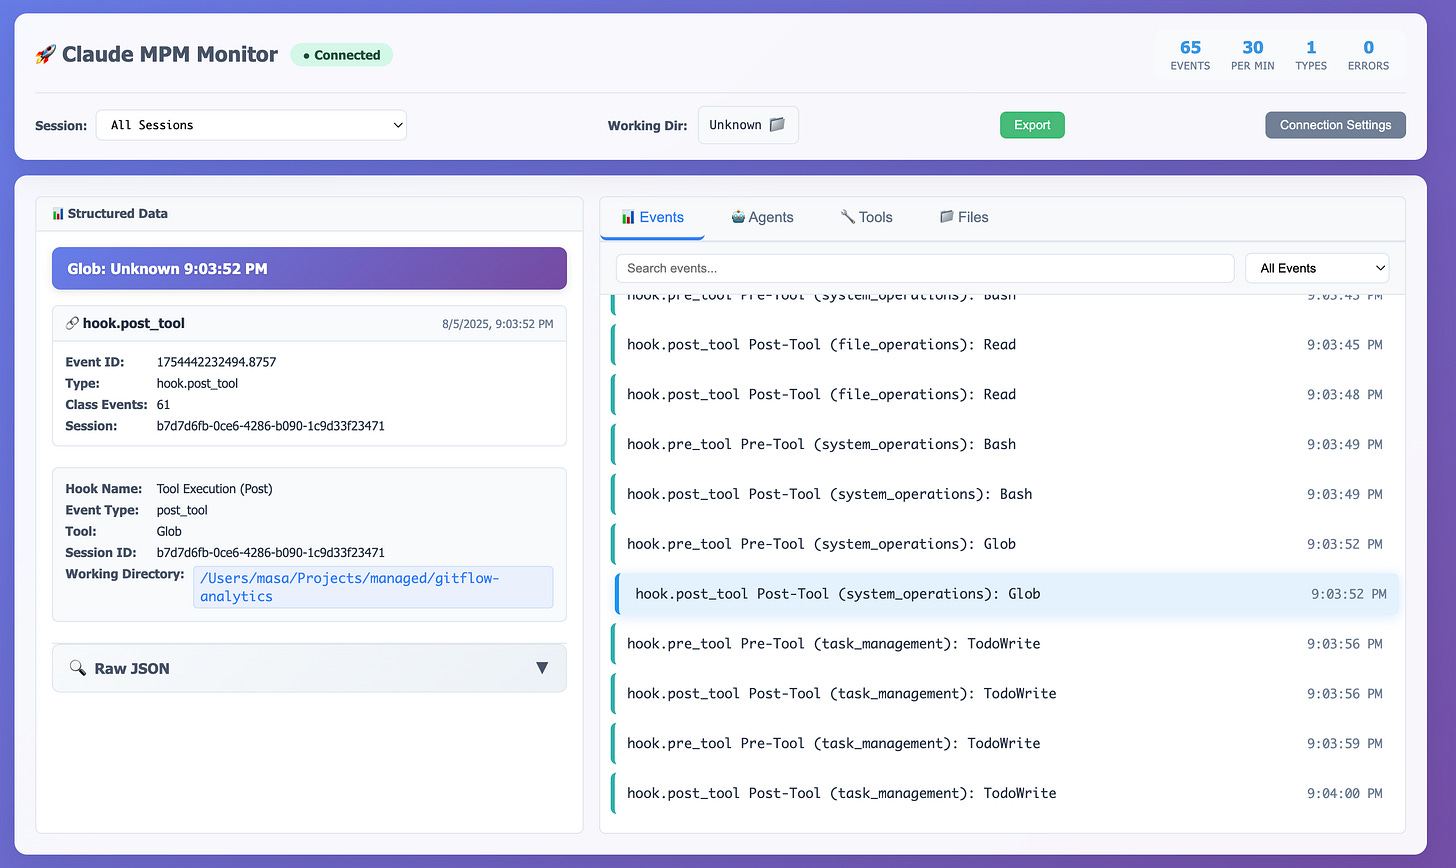Click the magnifier icon in Raw JSON bar
Viewport: 1456px width, 868px height.
tap(77, 668)
